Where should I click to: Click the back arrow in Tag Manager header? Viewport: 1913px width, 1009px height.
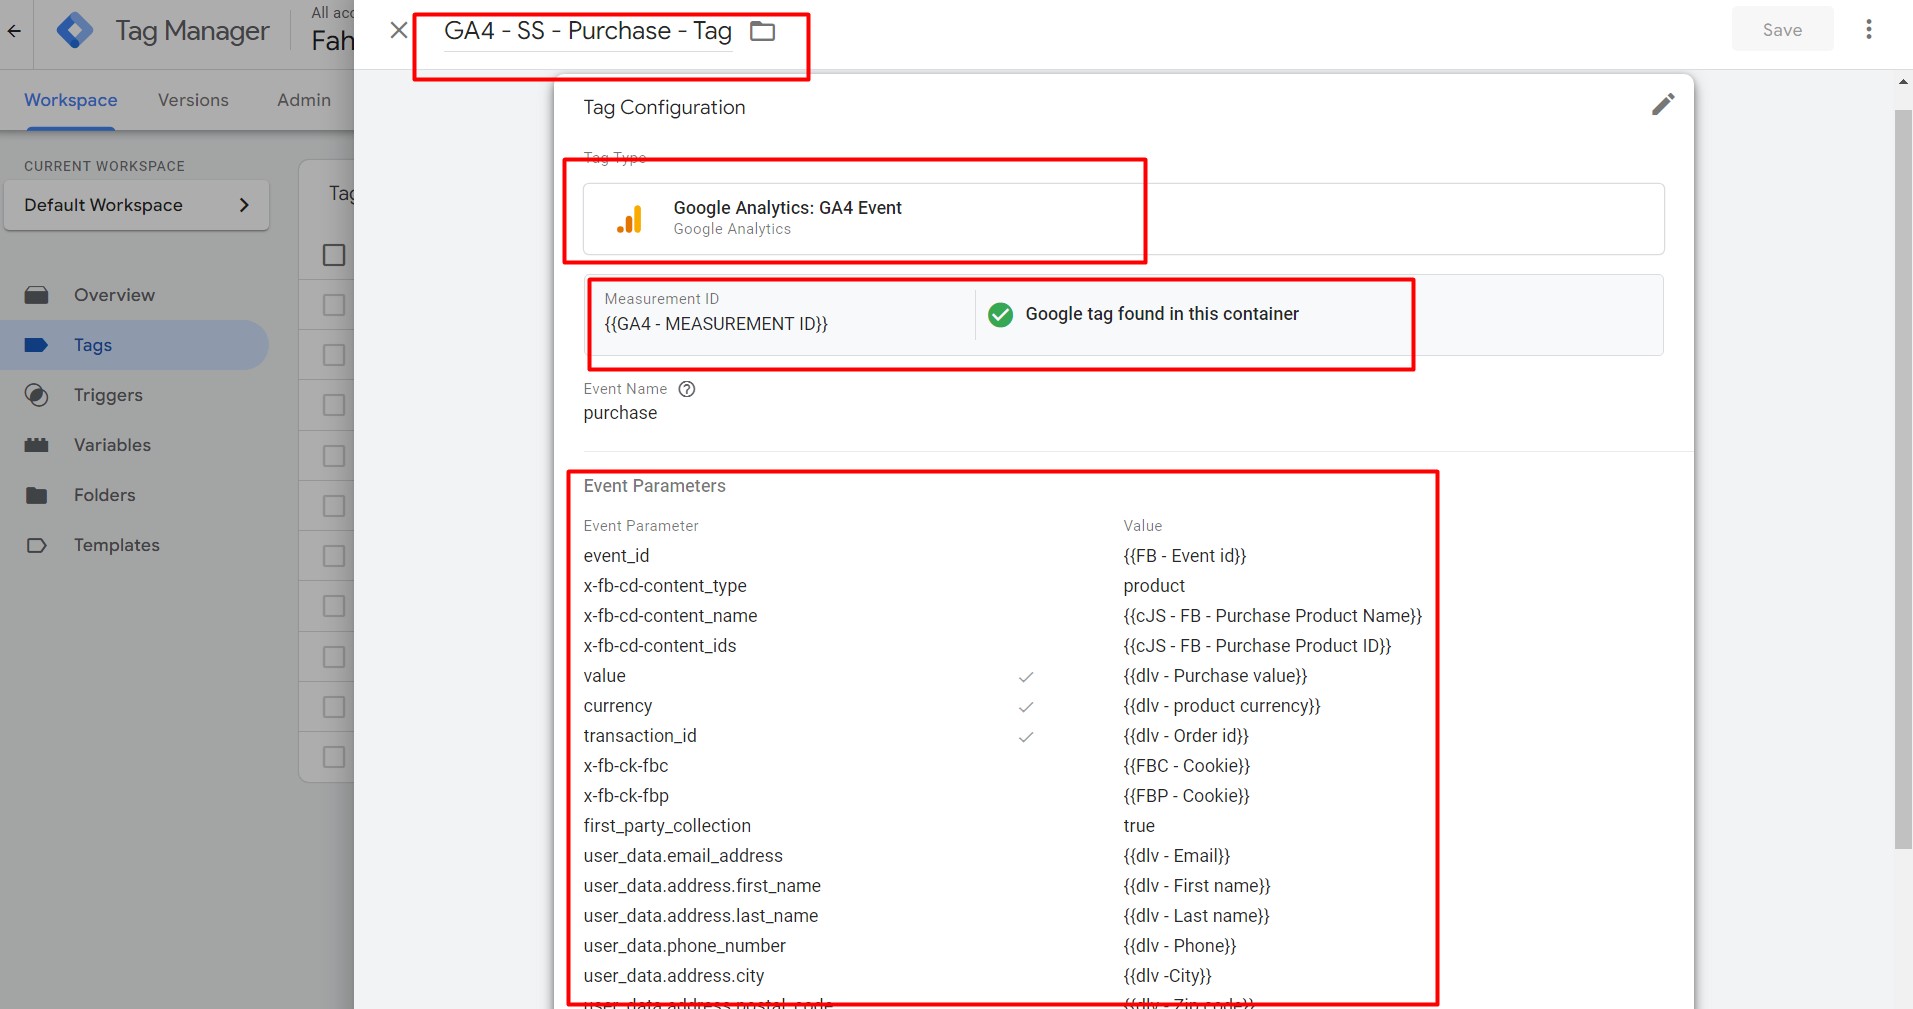(x=14, y=31)
